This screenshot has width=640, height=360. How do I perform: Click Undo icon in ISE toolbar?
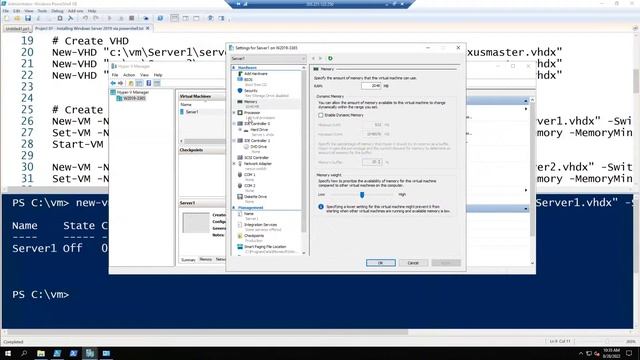click(x=85, y=18)
